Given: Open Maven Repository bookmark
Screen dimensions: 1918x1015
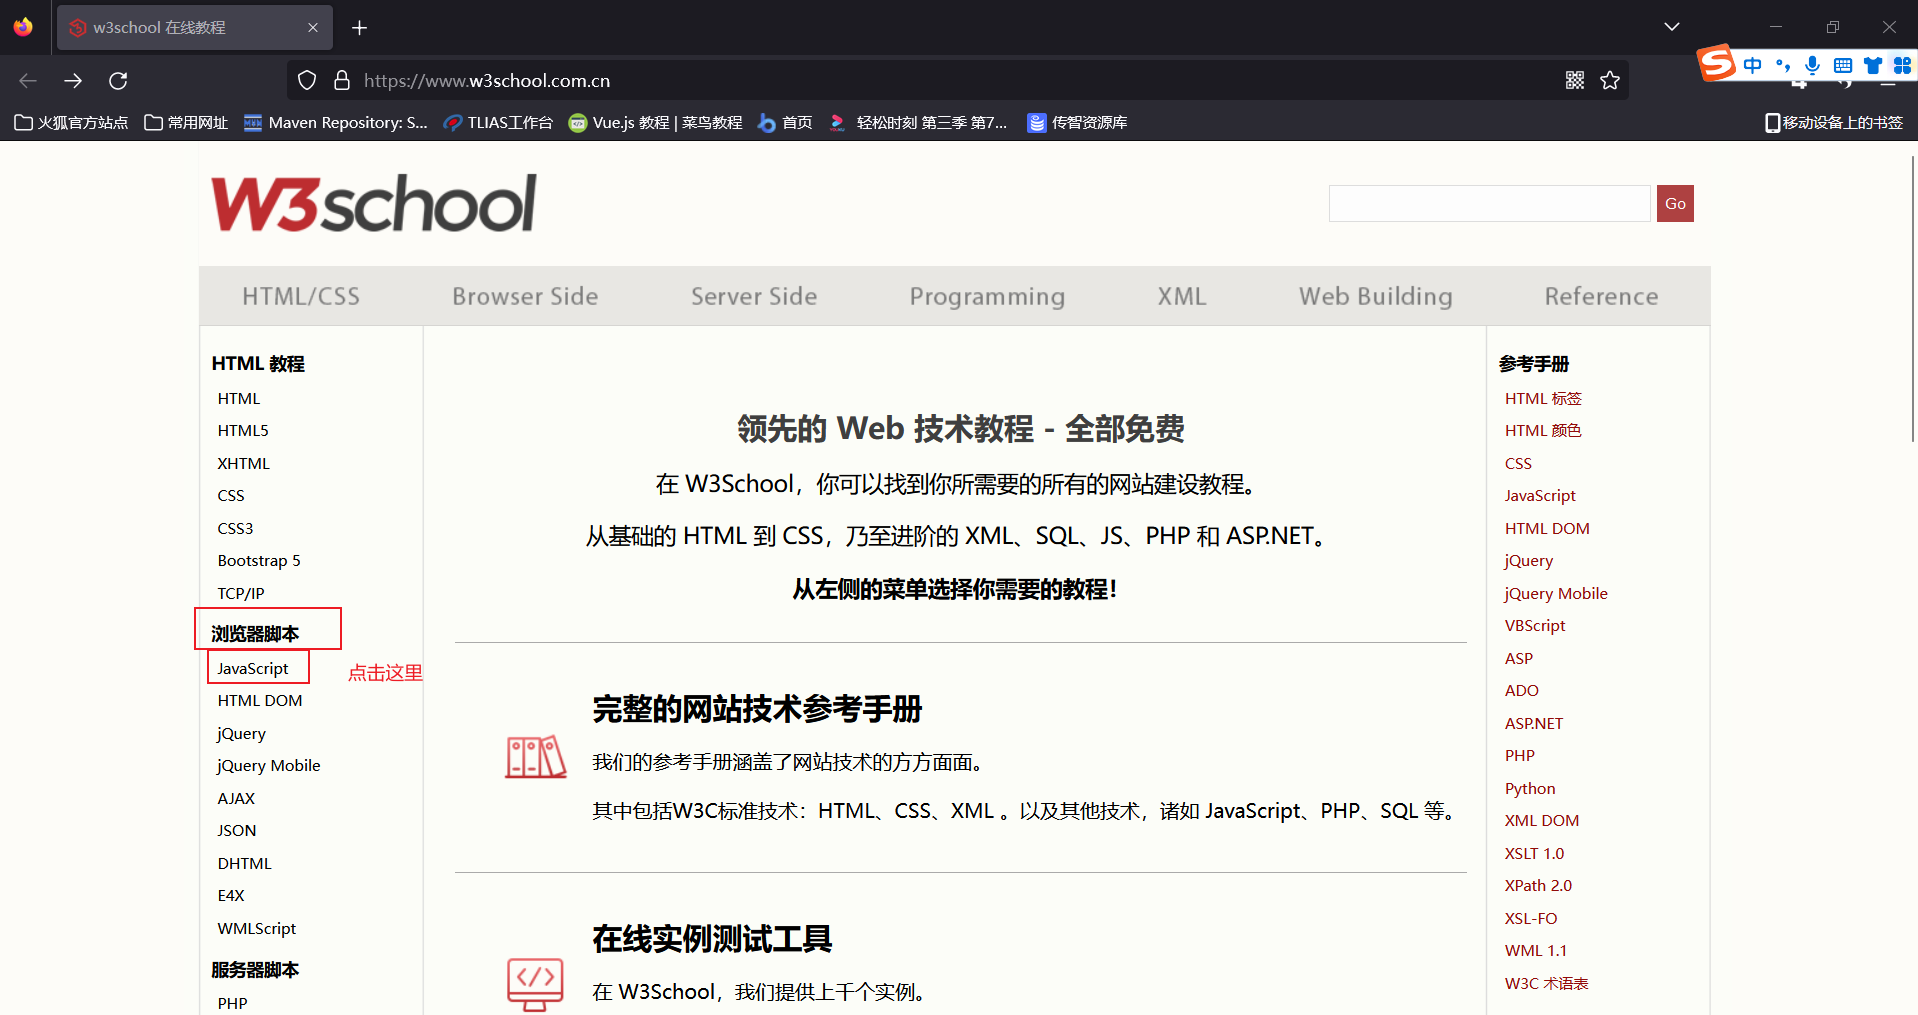Looking at the screenshot, I should [336, 123].
